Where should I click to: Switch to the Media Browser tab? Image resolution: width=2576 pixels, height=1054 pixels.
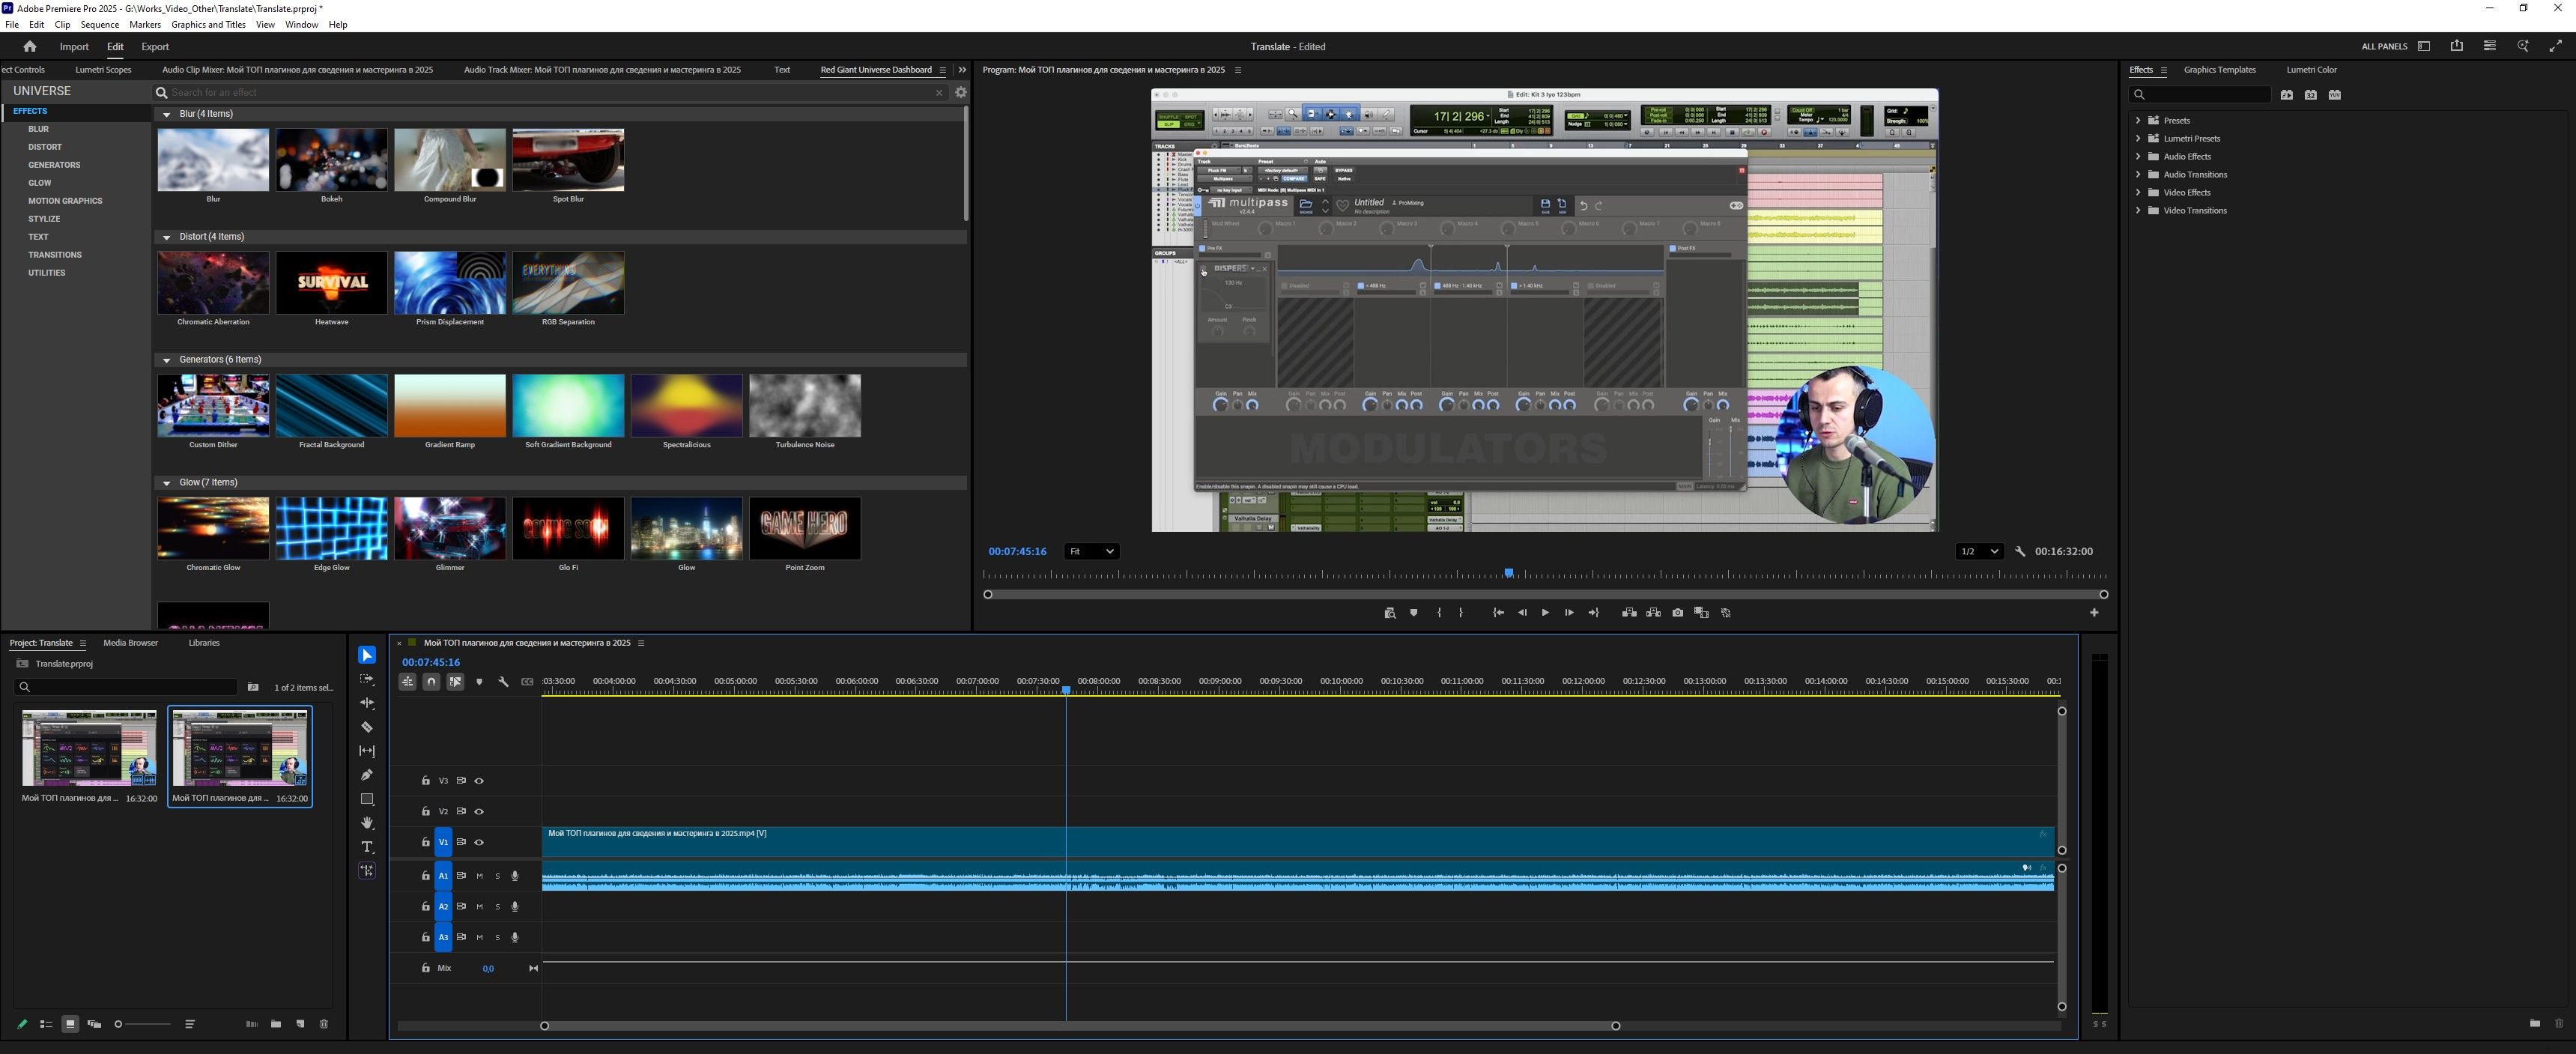coord(131,643)
